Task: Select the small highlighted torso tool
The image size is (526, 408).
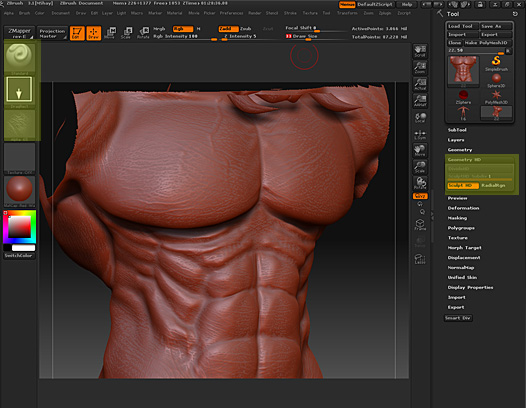Action: [496, 113]
